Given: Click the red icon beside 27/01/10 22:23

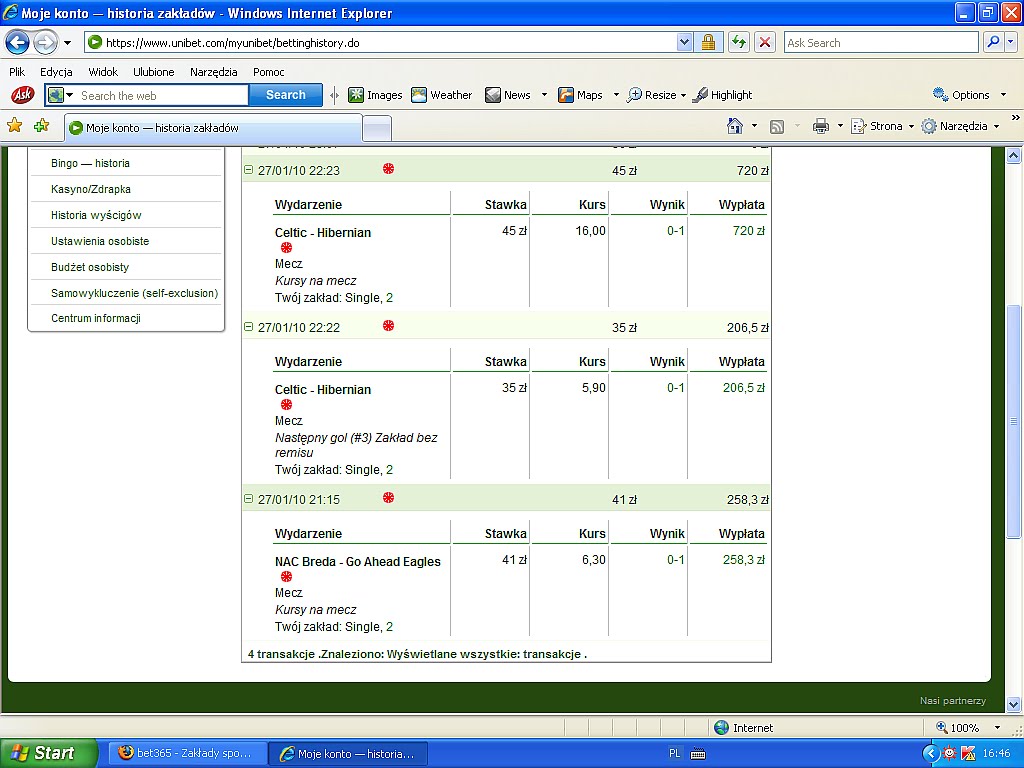Looking at the screenshot, I should click(x=389, y=169).
